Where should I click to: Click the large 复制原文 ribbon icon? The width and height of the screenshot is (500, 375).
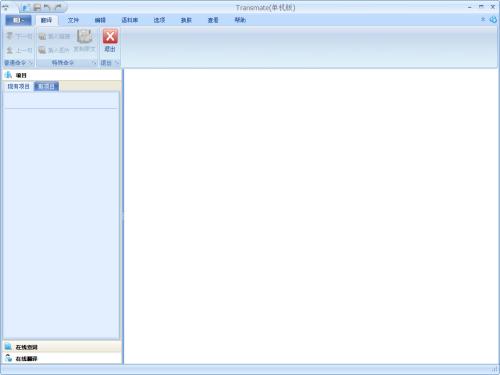click(85, 37)
